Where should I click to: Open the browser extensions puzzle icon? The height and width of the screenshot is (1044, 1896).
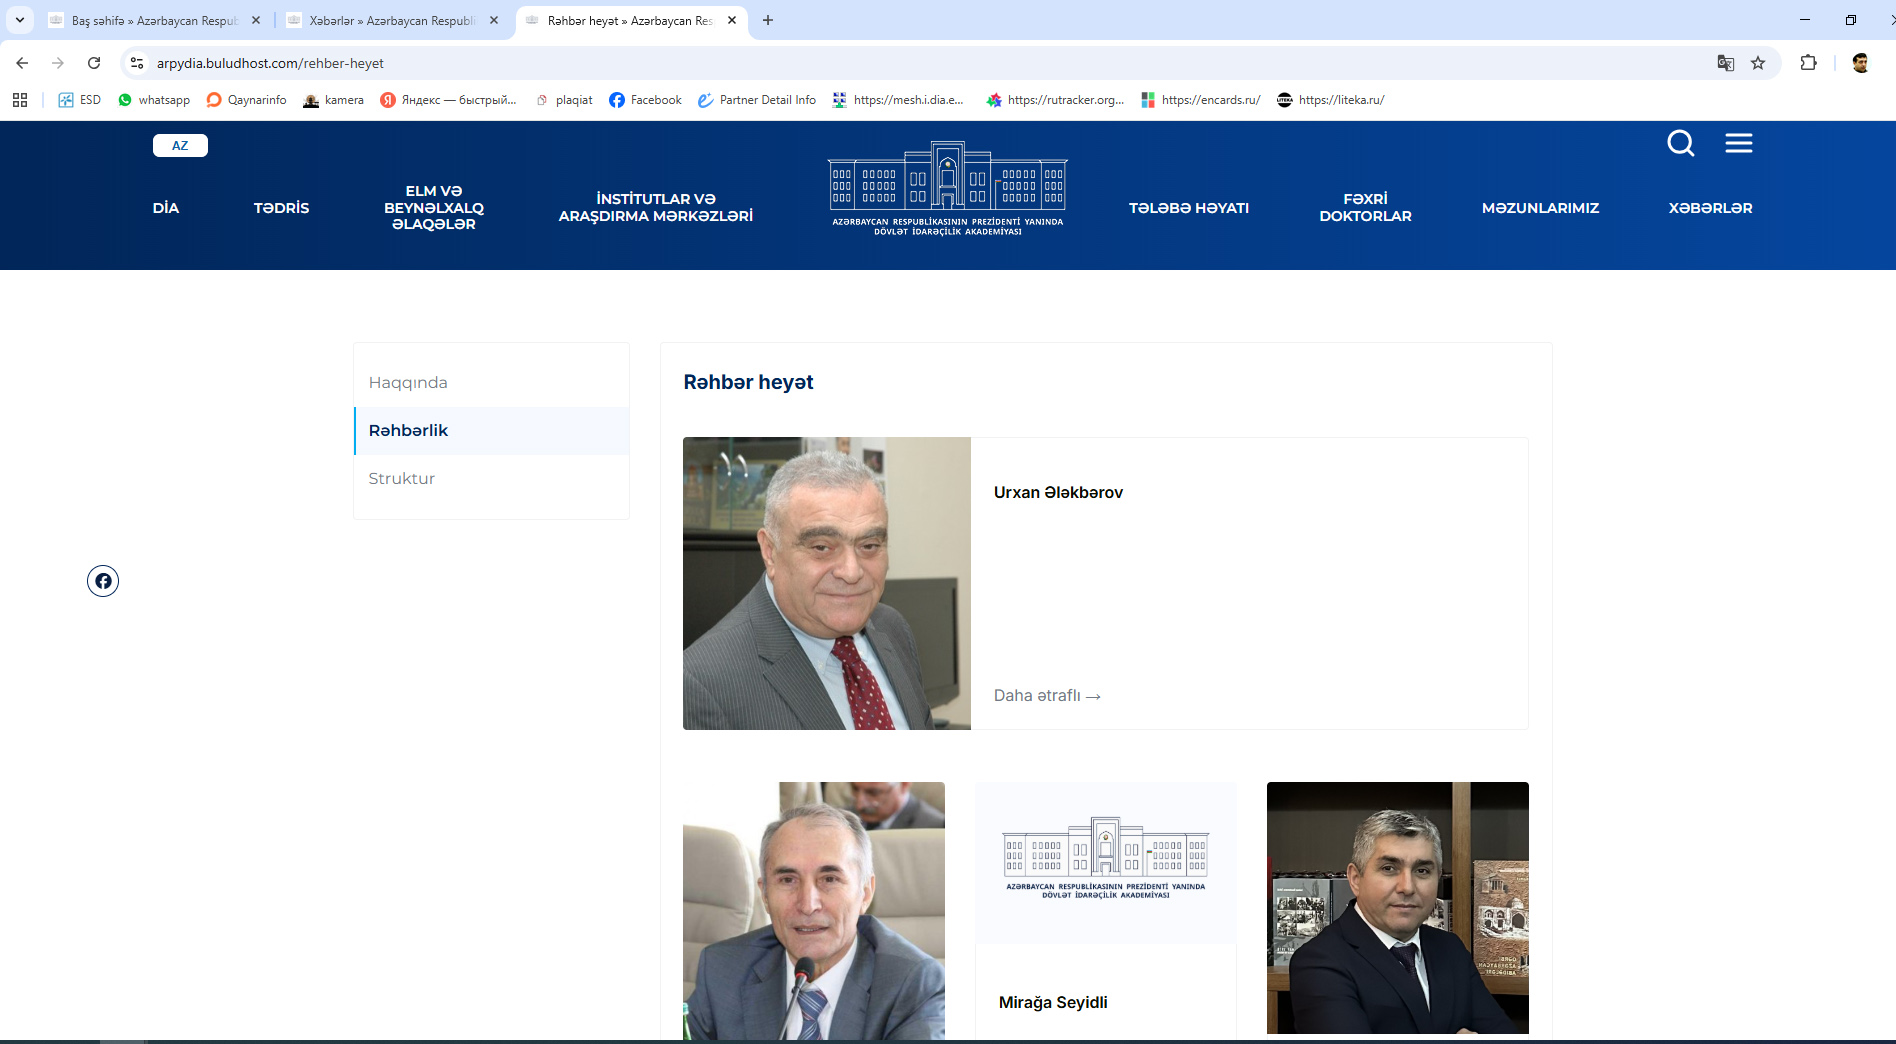pos(1809,63)
